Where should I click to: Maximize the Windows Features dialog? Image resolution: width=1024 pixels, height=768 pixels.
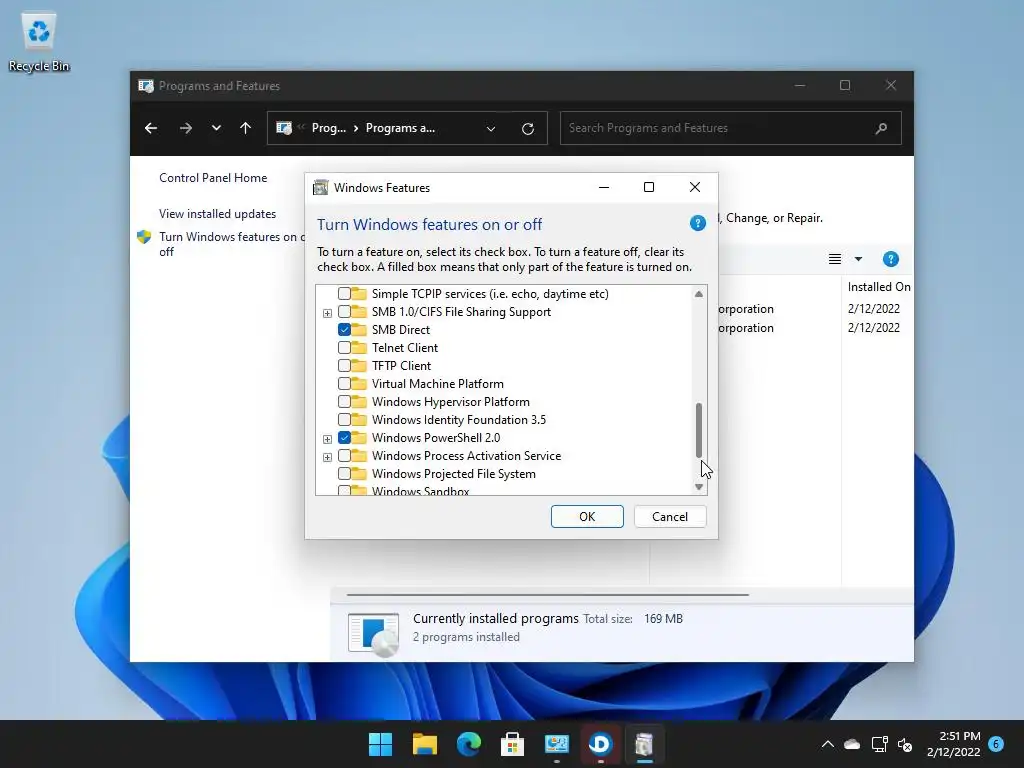[x=648, y=187]
